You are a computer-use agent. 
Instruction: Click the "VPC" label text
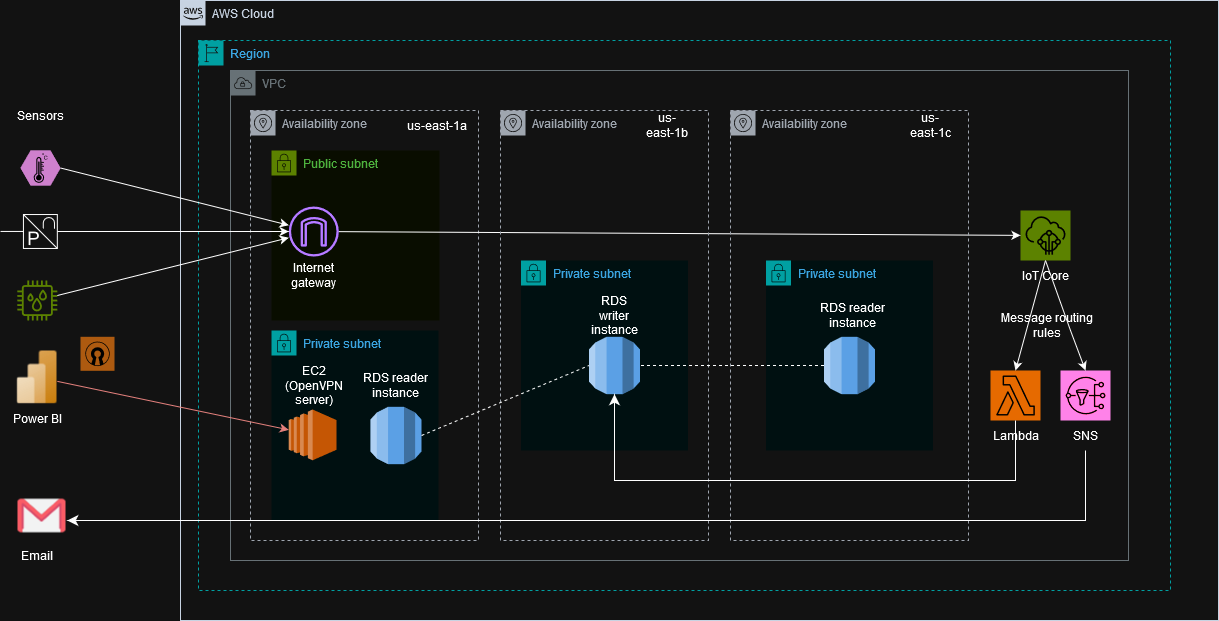pyautogui.click(x=274, y=84)
